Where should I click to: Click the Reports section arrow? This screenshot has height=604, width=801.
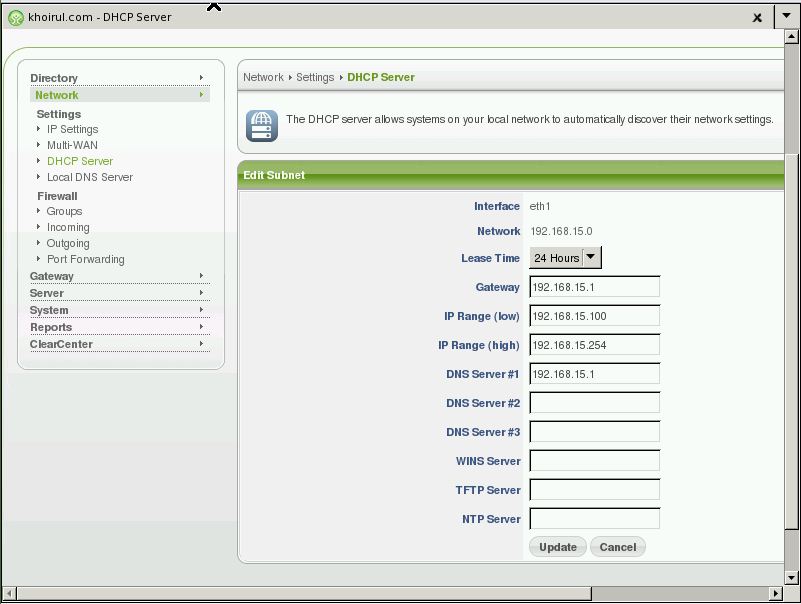click(201, 327)
